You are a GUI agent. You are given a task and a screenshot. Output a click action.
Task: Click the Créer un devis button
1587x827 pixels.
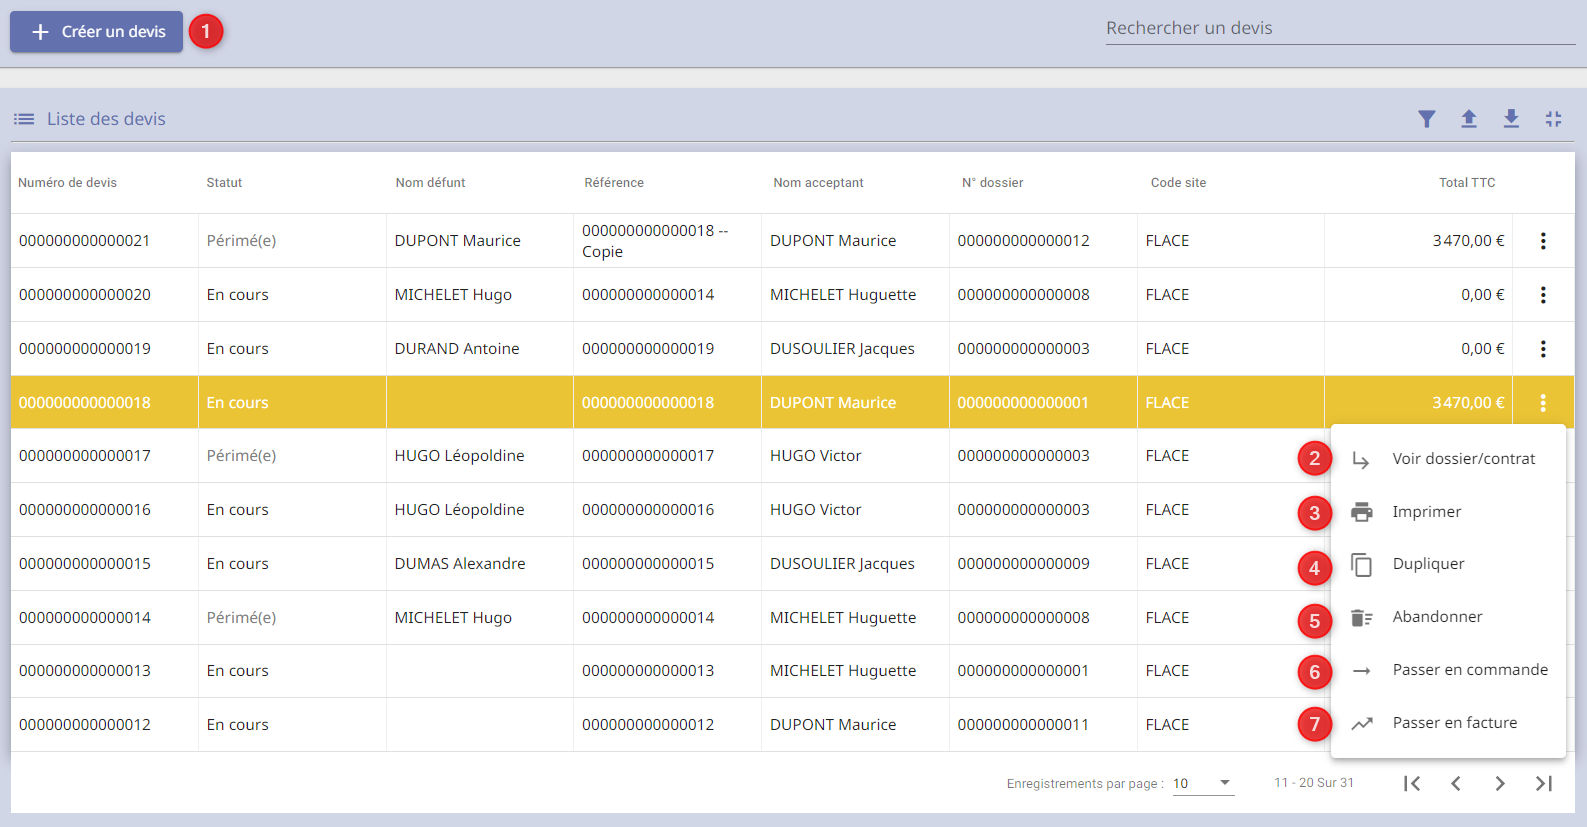(96, 32)
